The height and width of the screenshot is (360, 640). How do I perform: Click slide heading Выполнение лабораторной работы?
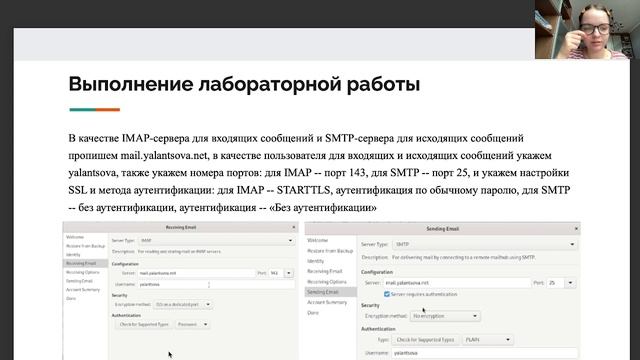[244, 84]
